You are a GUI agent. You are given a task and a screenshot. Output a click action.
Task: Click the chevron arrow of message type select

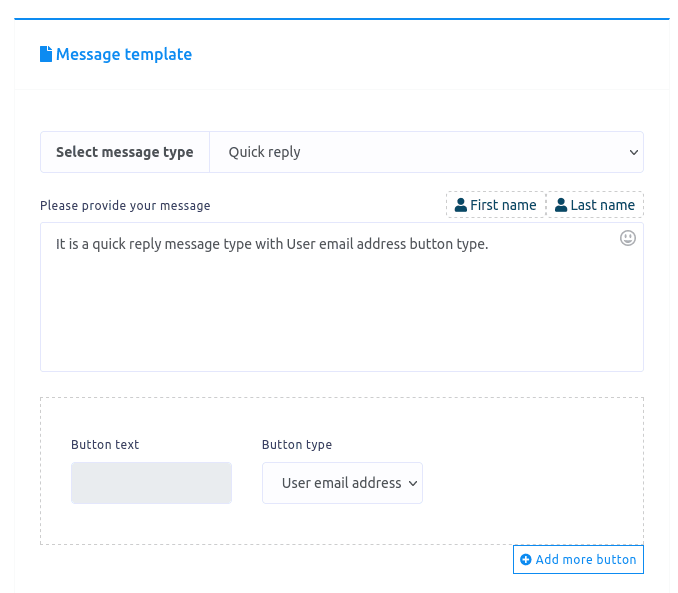click(x=633, y=152)
